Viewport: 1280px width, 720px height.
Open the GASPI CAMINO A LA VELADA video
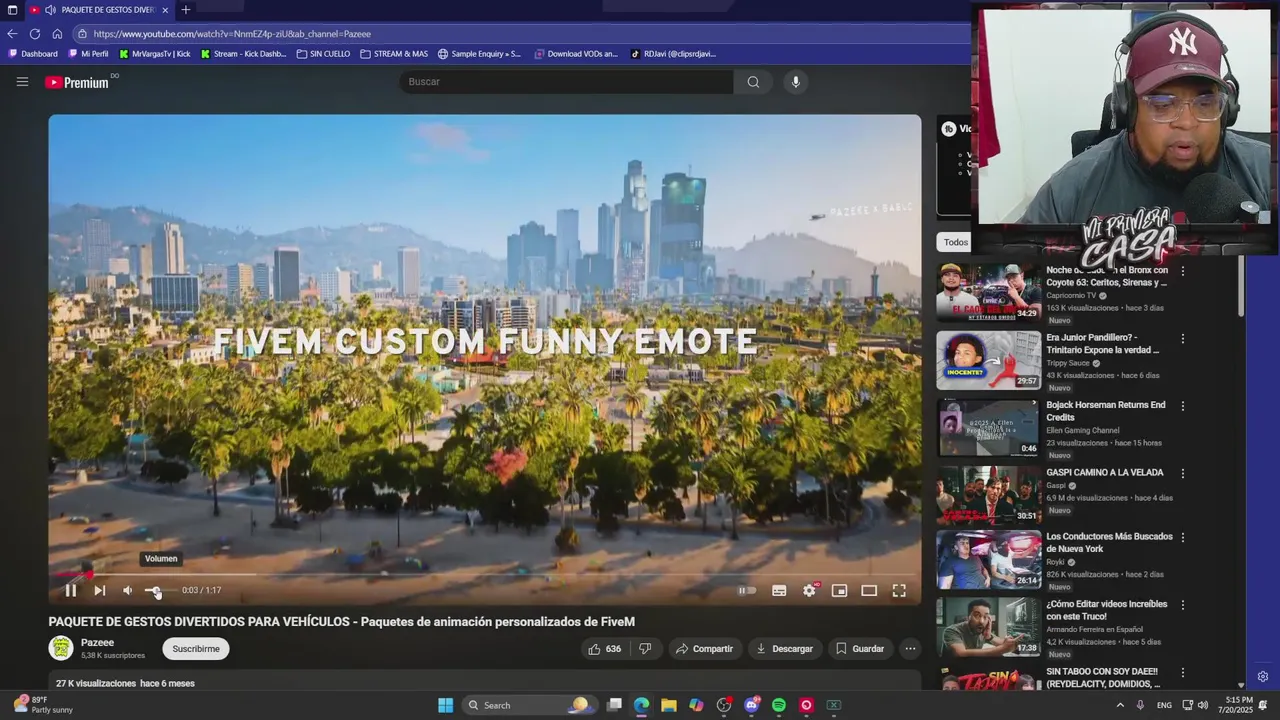click(988, 494)
